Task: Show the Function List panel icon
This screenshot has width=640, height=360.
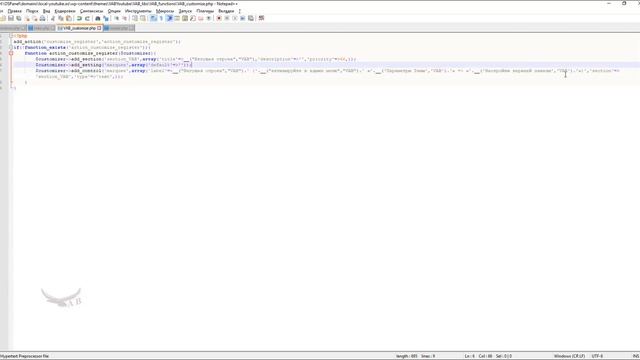Action: [193, 18]
